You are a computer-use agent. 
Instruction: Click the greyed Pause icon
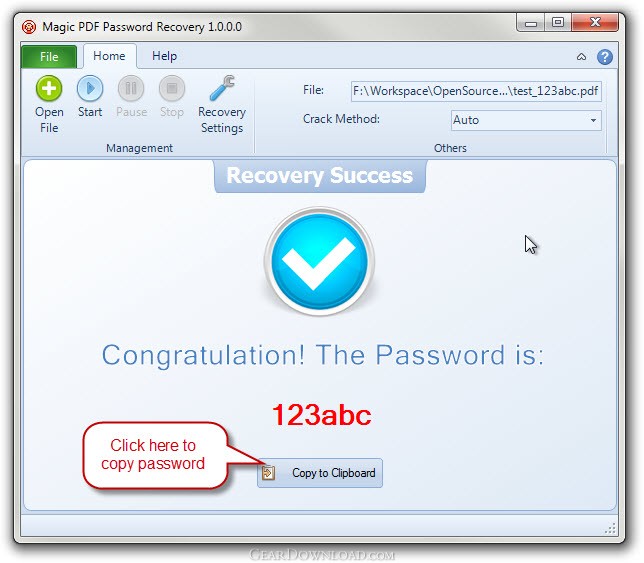tap(131, 88)
